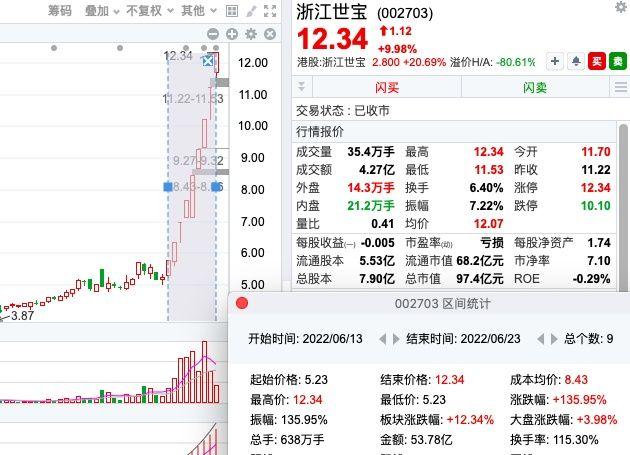Open the 筹码 chip distribution view
The height and width of the screenshot is (455, 630).
click(59, 10)
